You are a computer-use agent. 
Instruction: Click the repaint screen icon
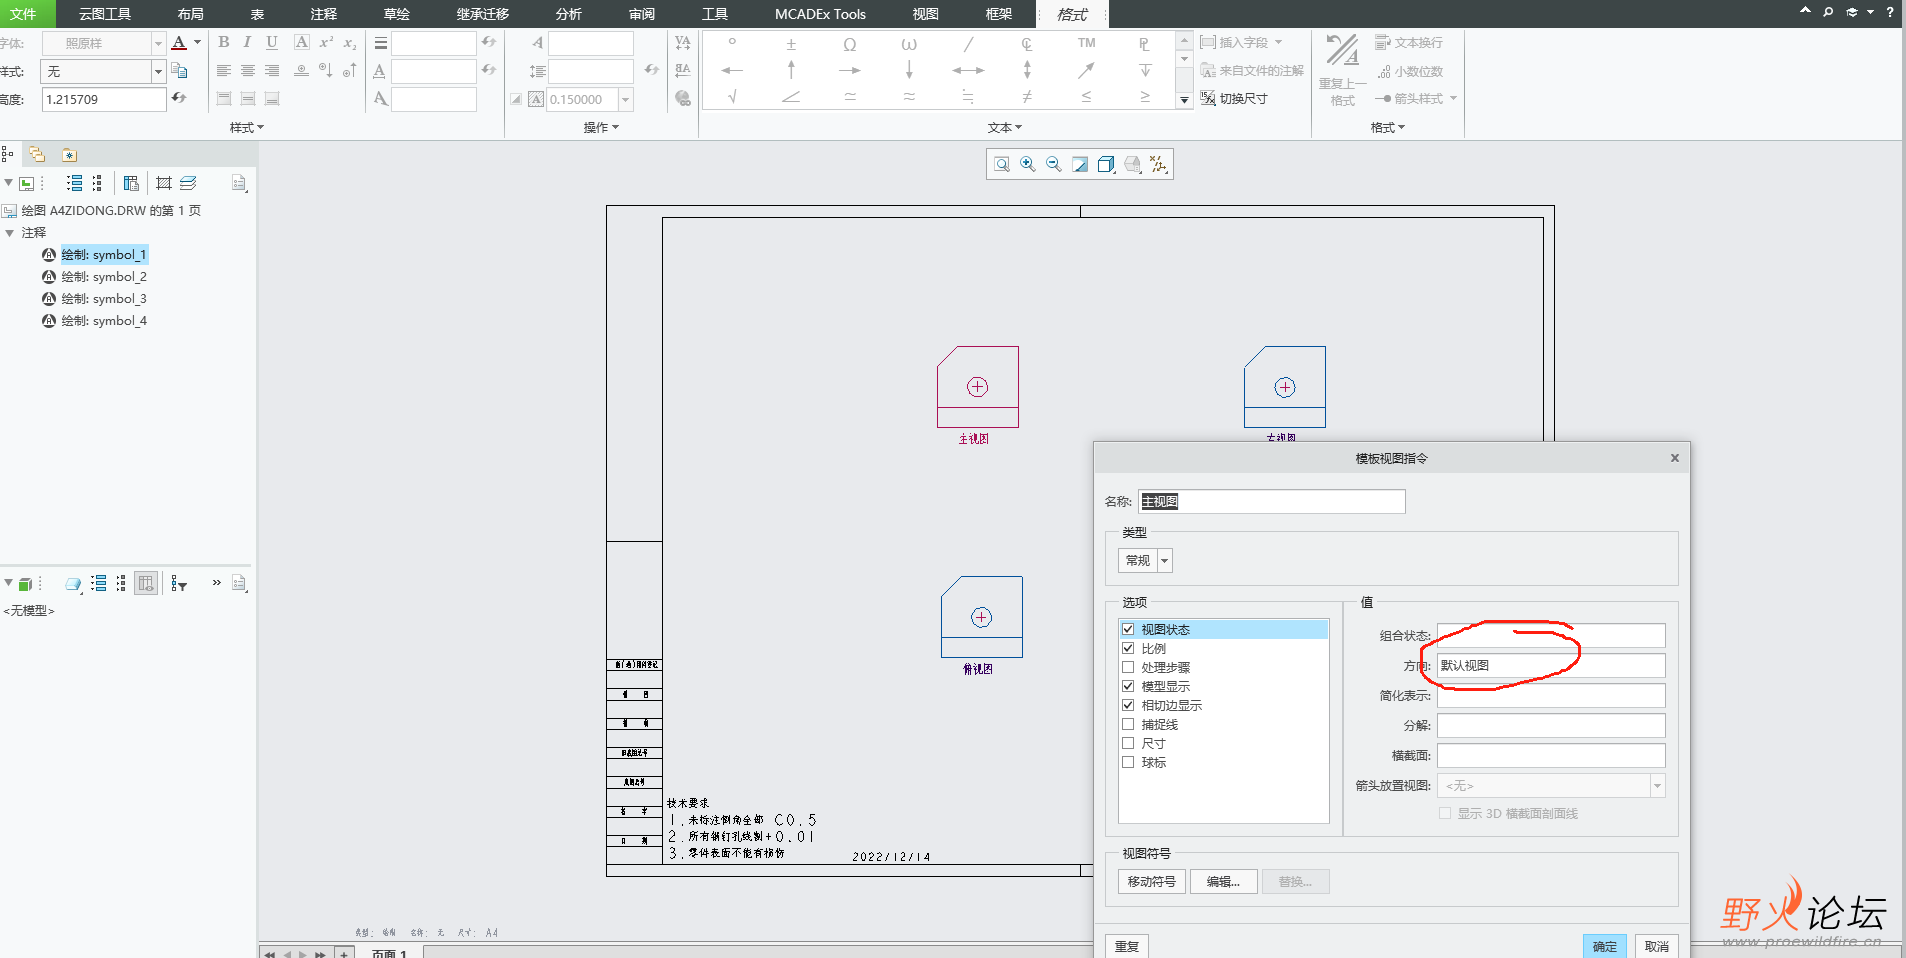click(1080, 164)
